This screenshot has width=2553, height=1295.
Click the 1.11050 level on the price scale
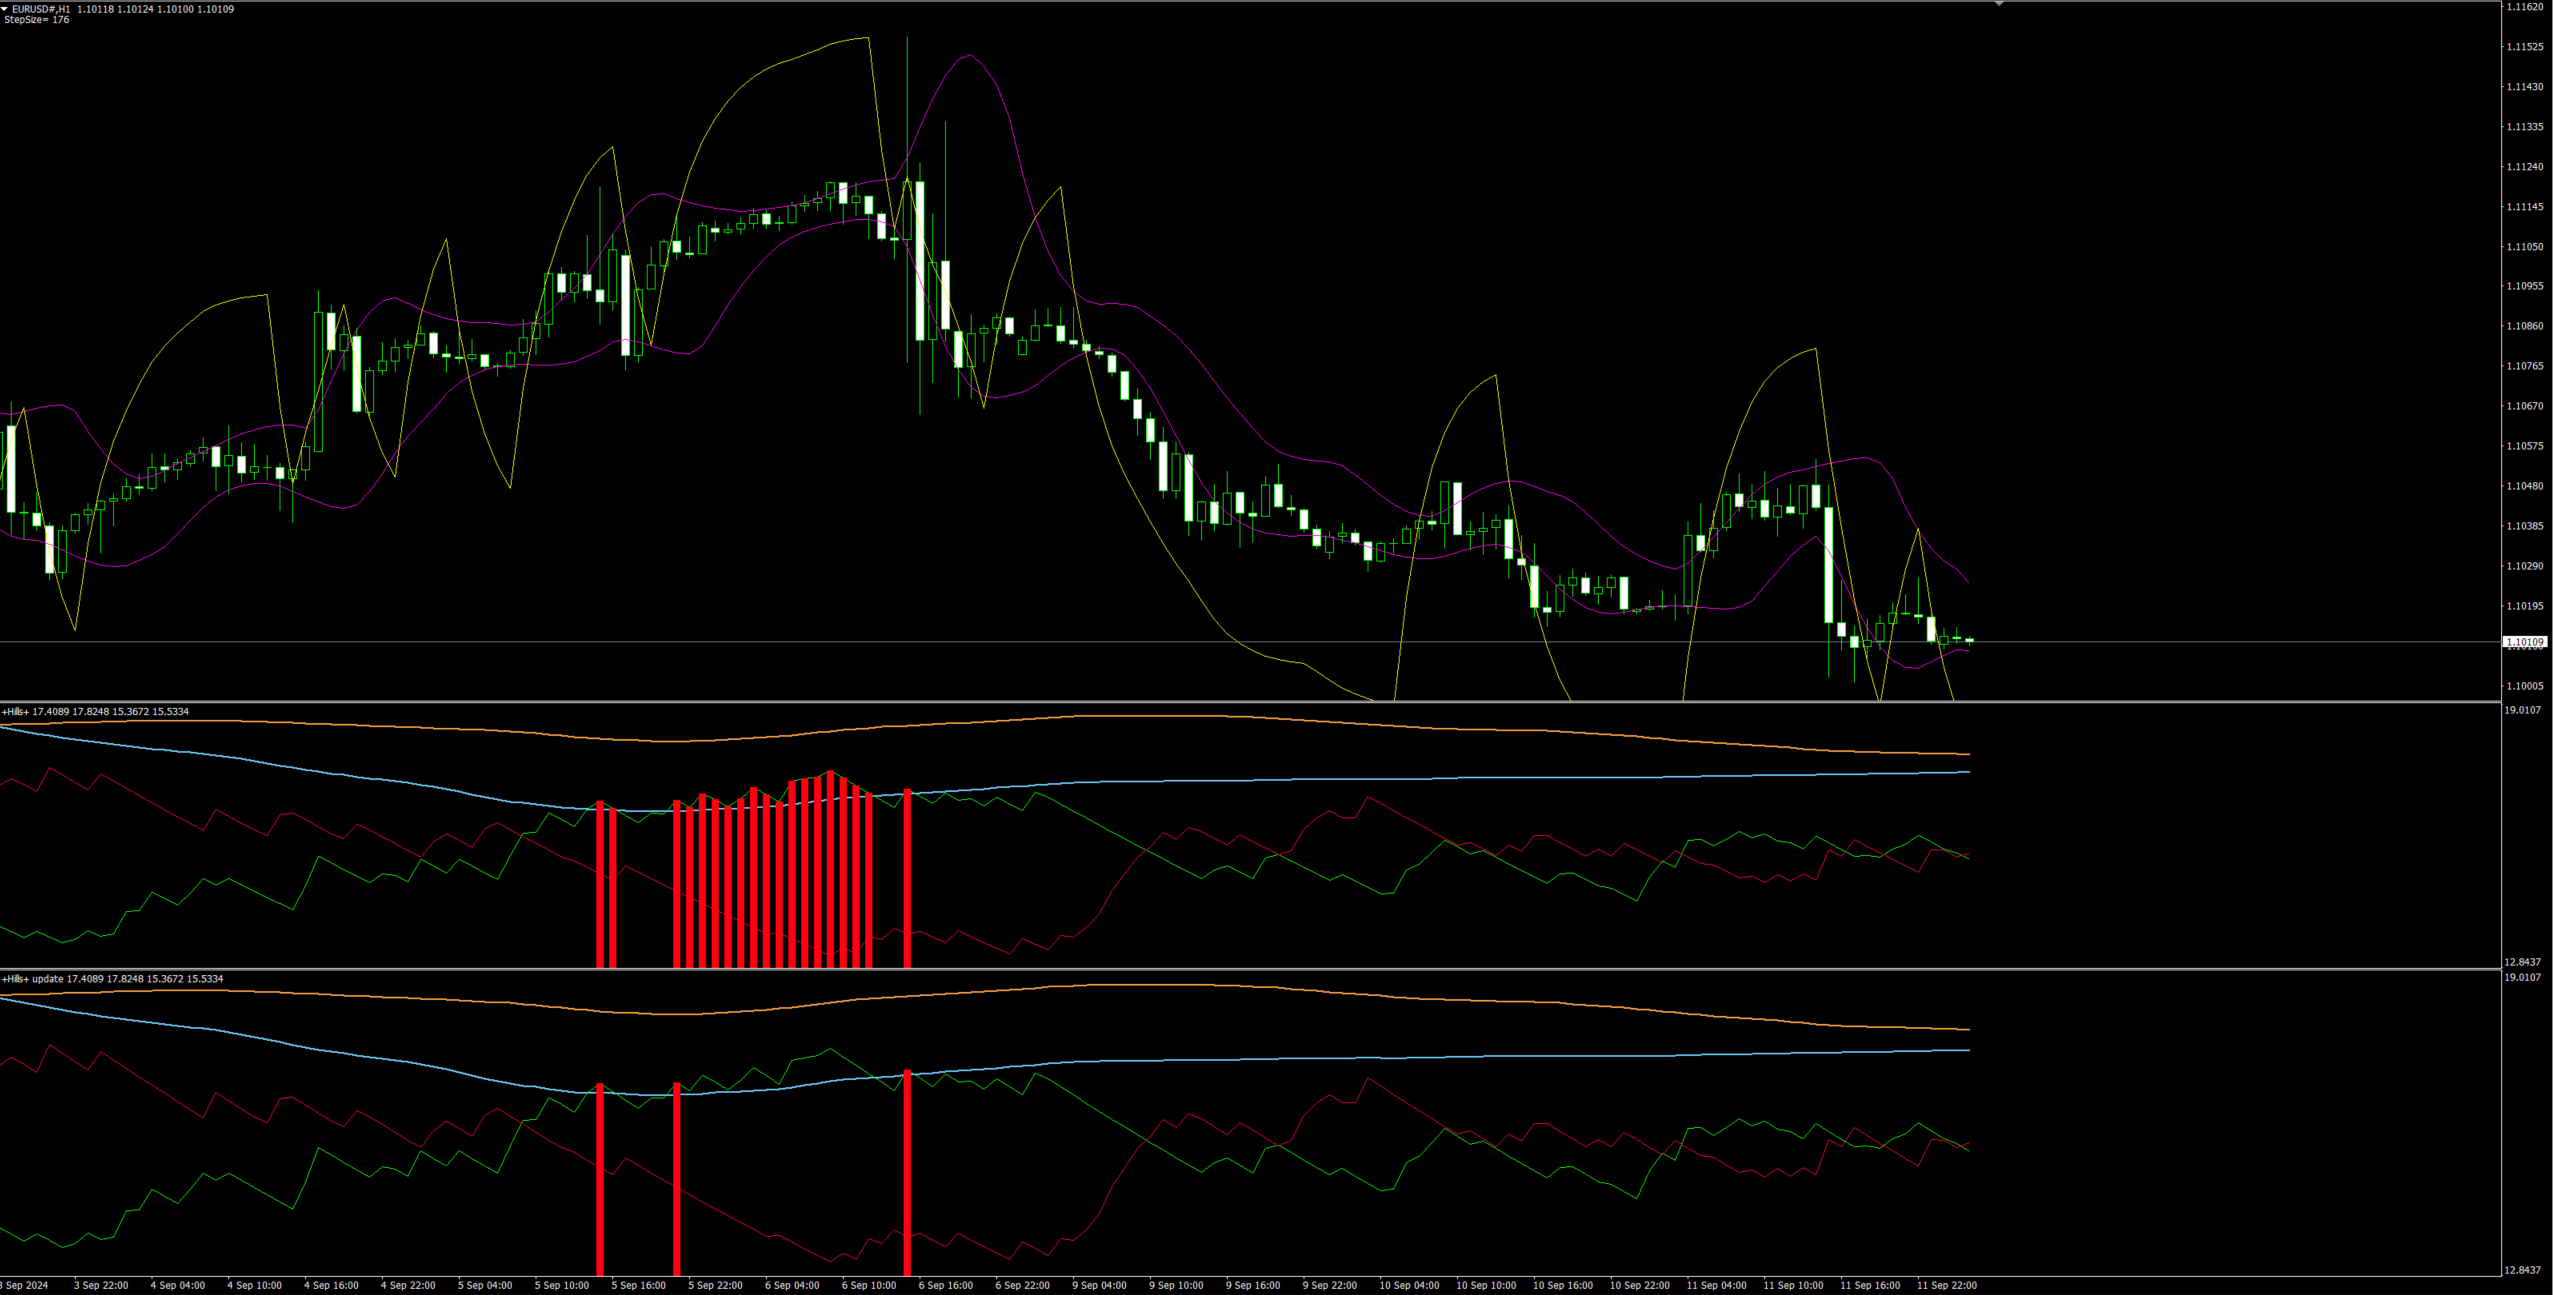click(2524, 247)
